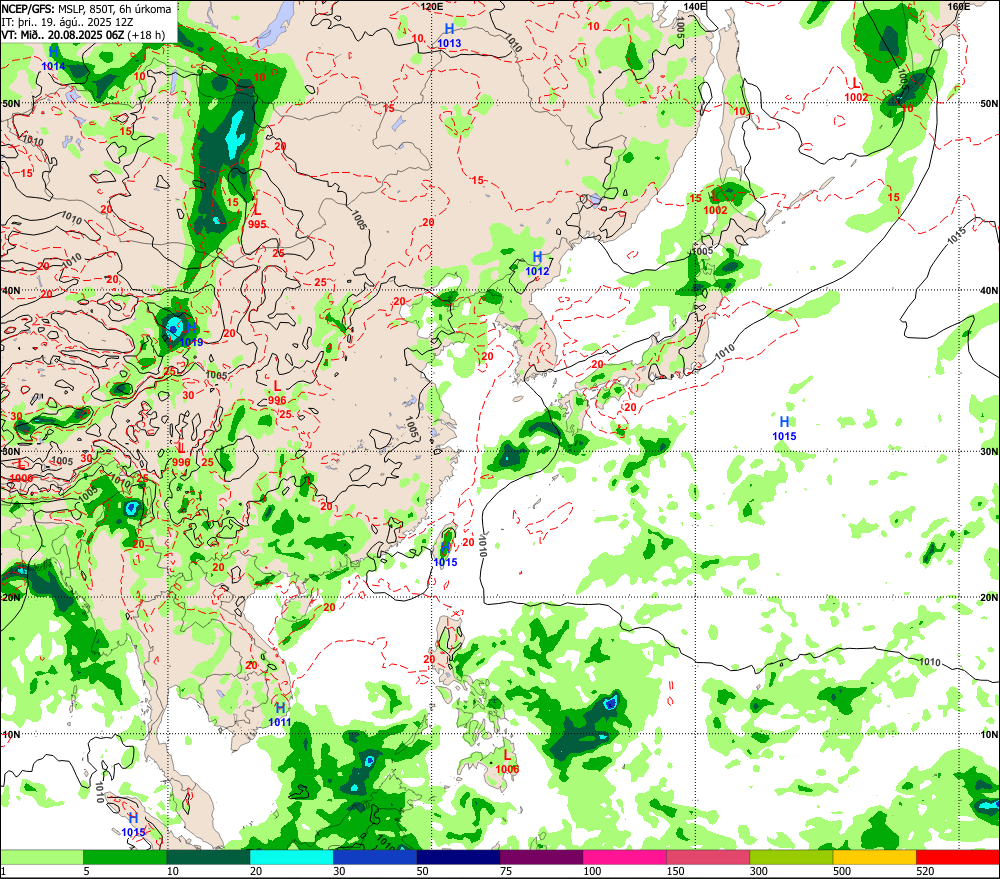Click the H 1019 high pressure label
The height and width of the screenshot is (879, 1000).
[x=191, y=335]
